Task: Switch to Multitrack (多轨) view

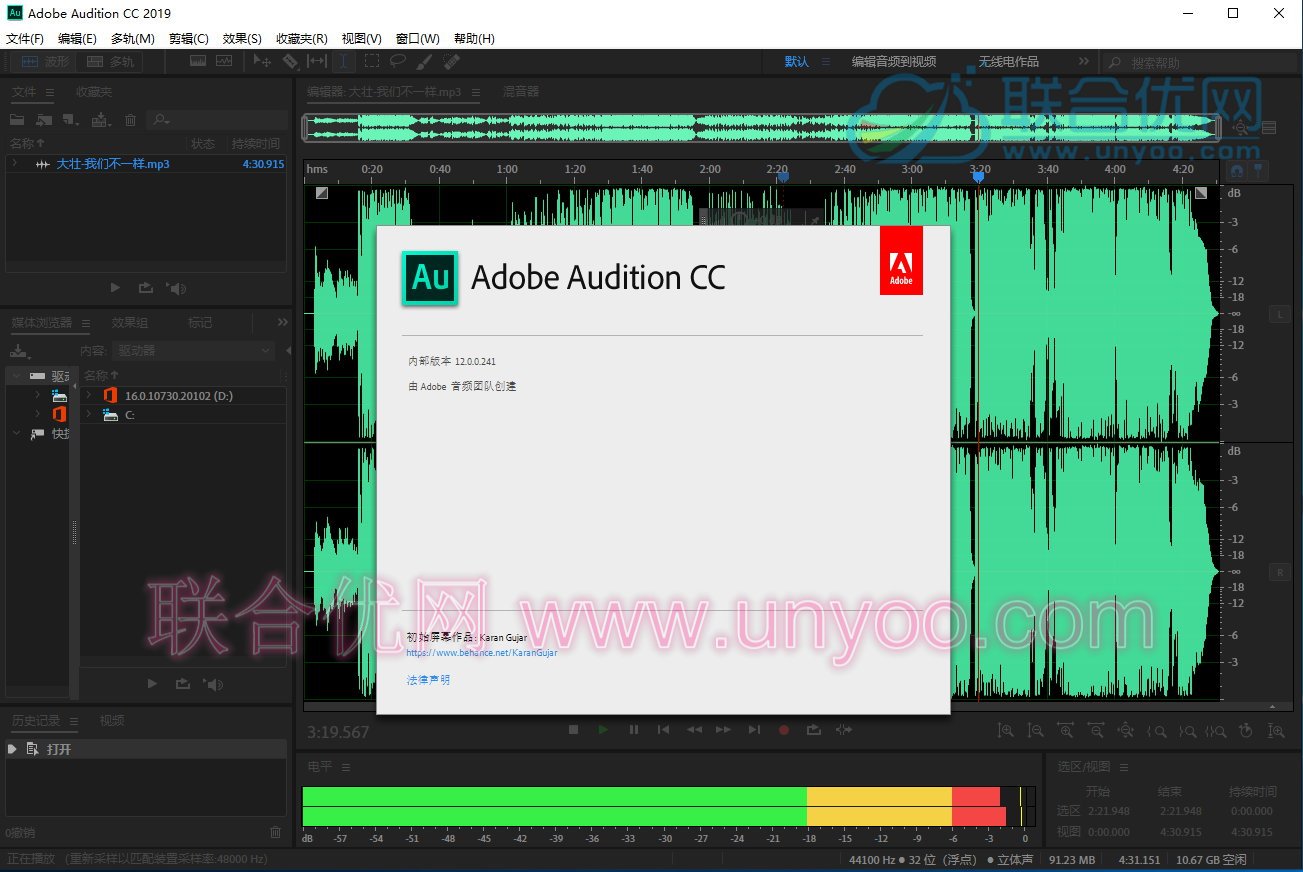Action: (x=110, y=62)
